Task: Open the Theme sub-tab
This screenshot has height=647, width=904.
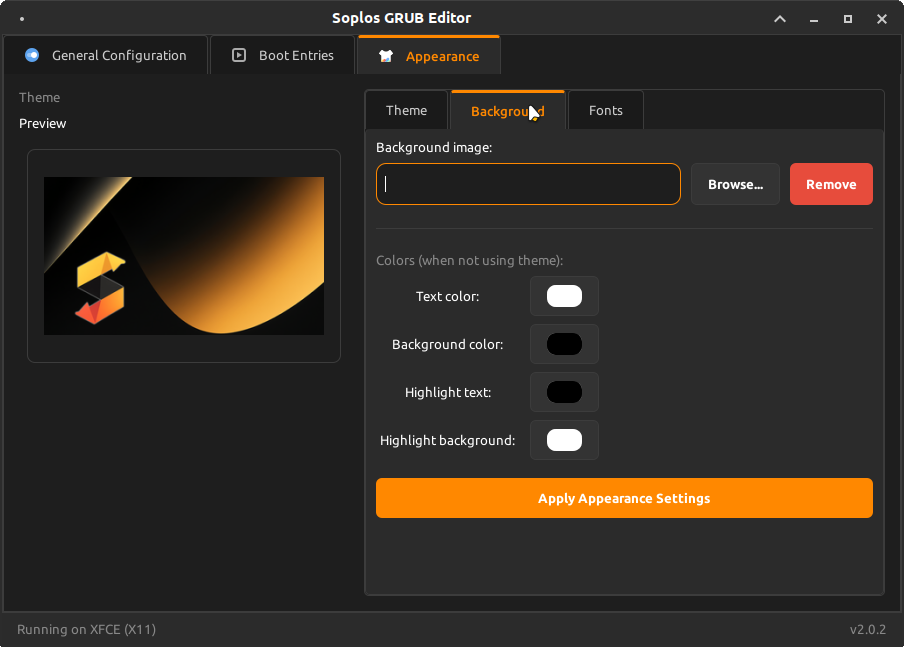Action: click(x=406, y=110)
